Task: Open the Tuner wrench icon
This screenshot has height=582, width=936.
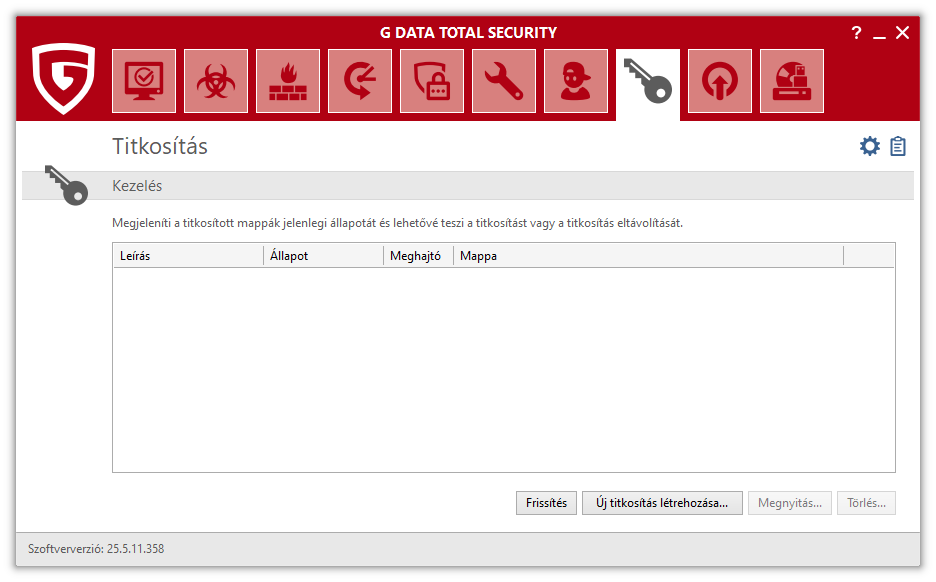Action: [504, 81]
